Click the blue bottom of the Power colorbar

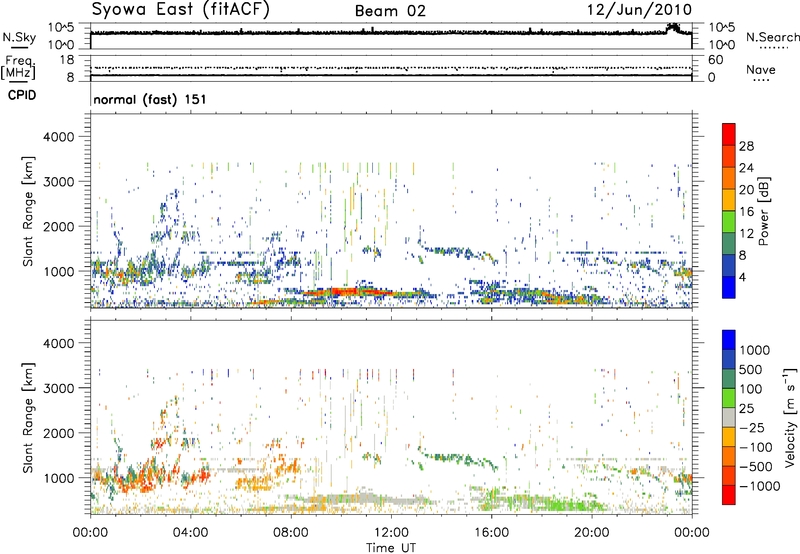[x=729, y=288]
